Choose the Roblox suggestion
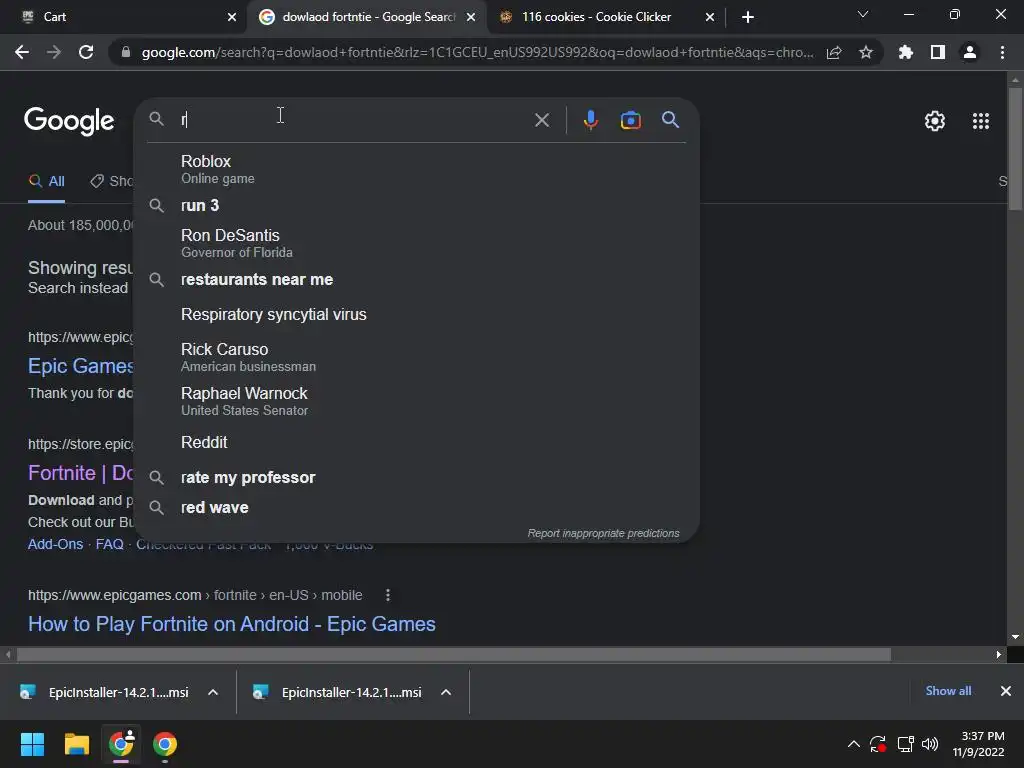The image size is (1024, 768). click(416, 169)
